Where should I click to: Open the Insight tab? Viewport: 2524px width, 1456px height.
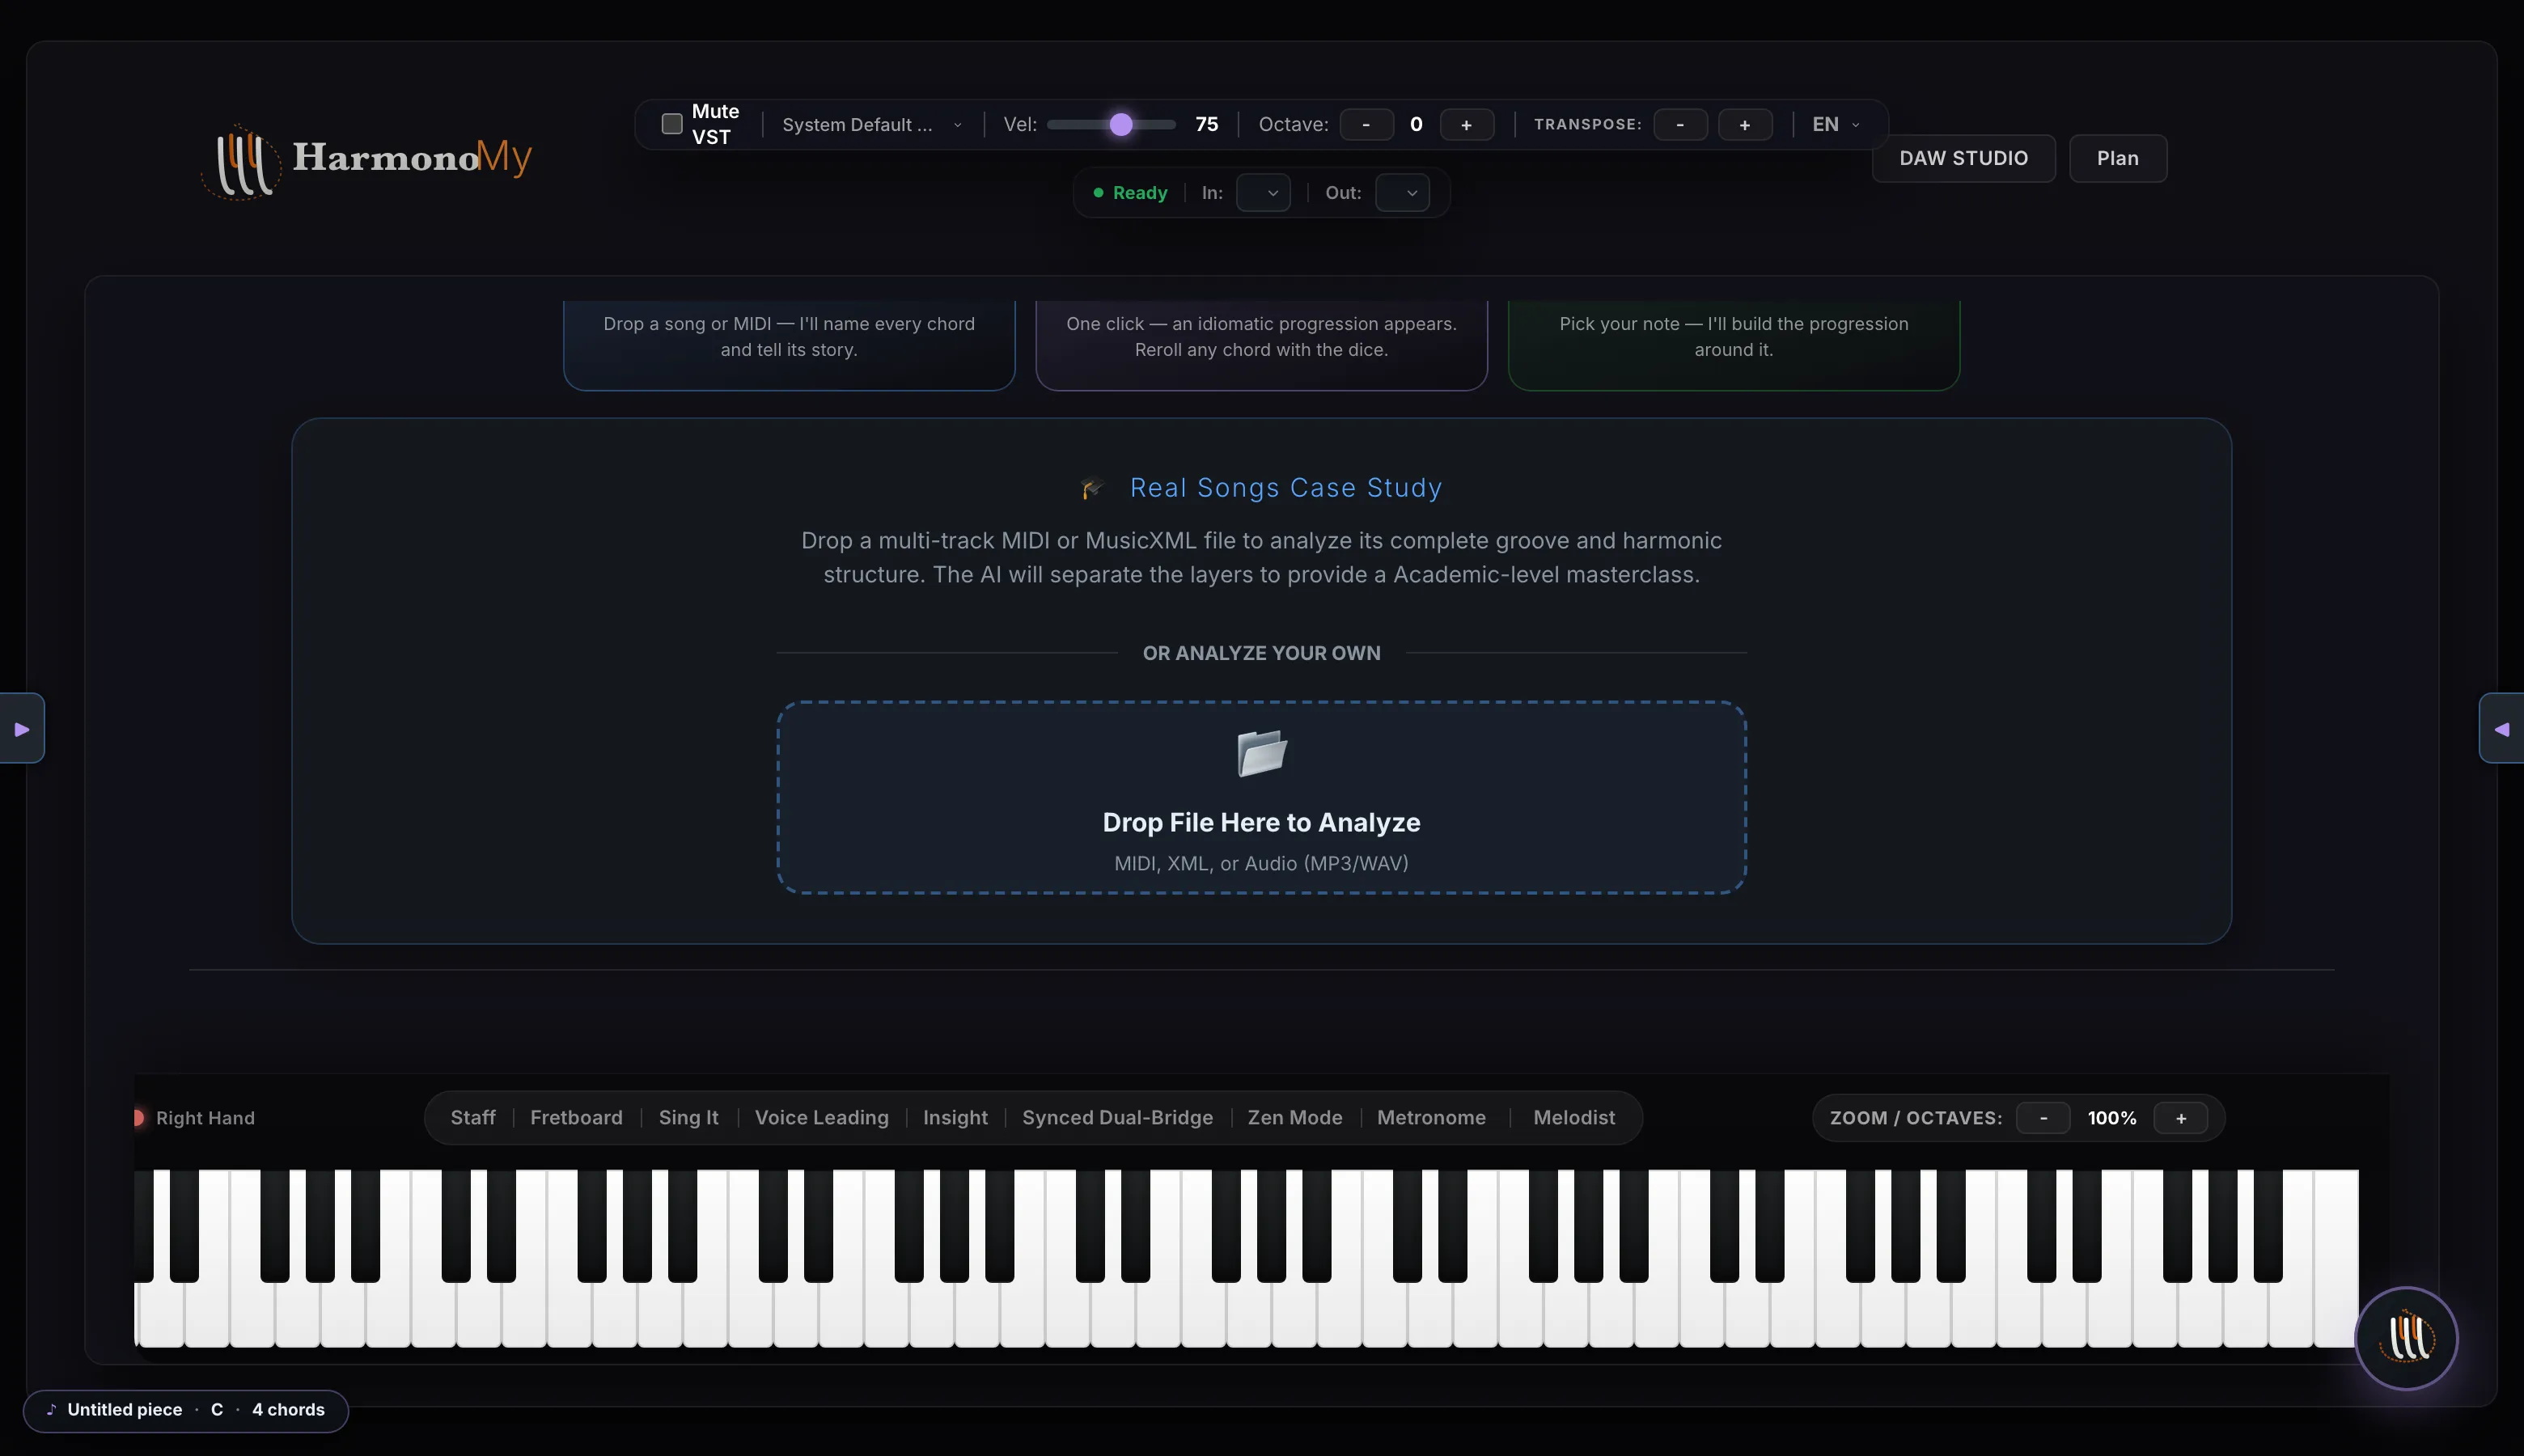955,1118
